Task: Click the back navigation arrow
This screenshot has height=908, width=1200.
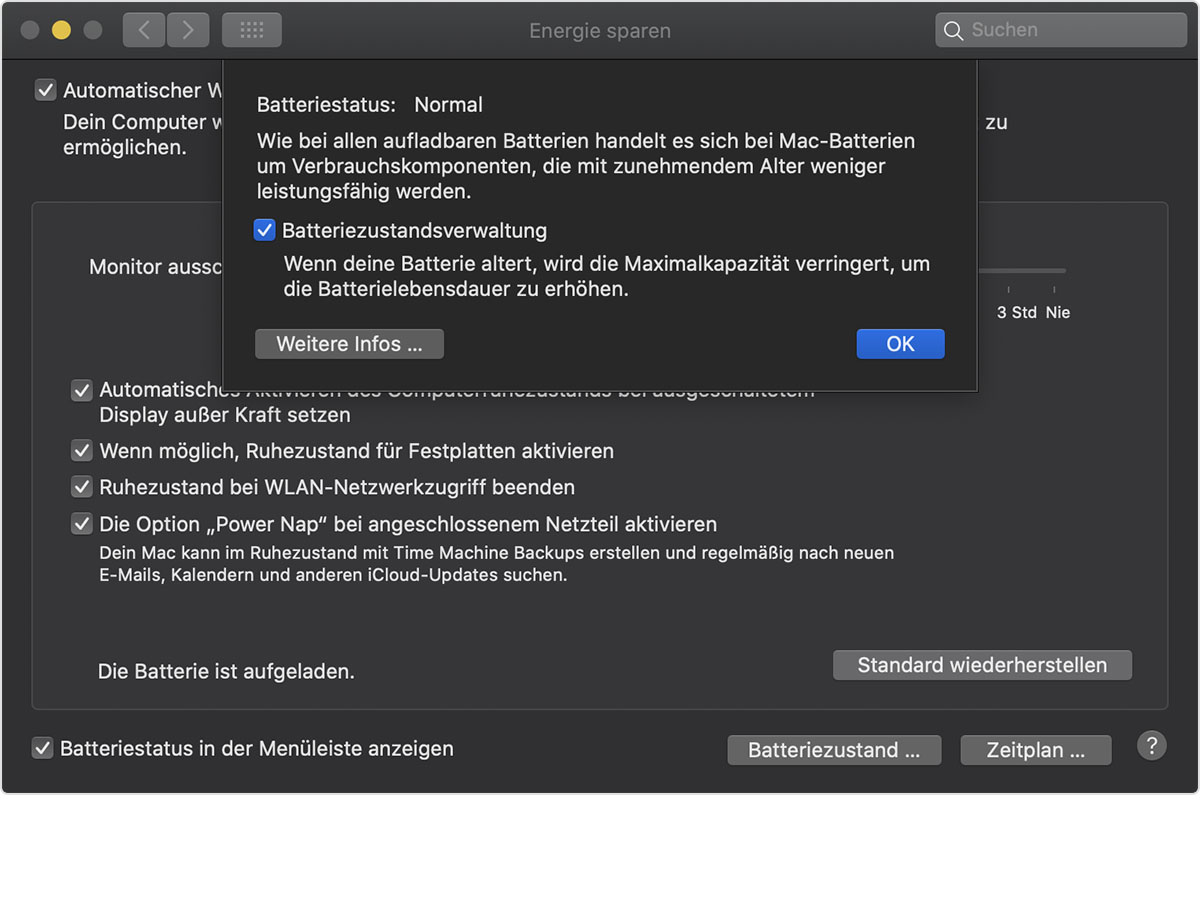Action: point(144,30)
